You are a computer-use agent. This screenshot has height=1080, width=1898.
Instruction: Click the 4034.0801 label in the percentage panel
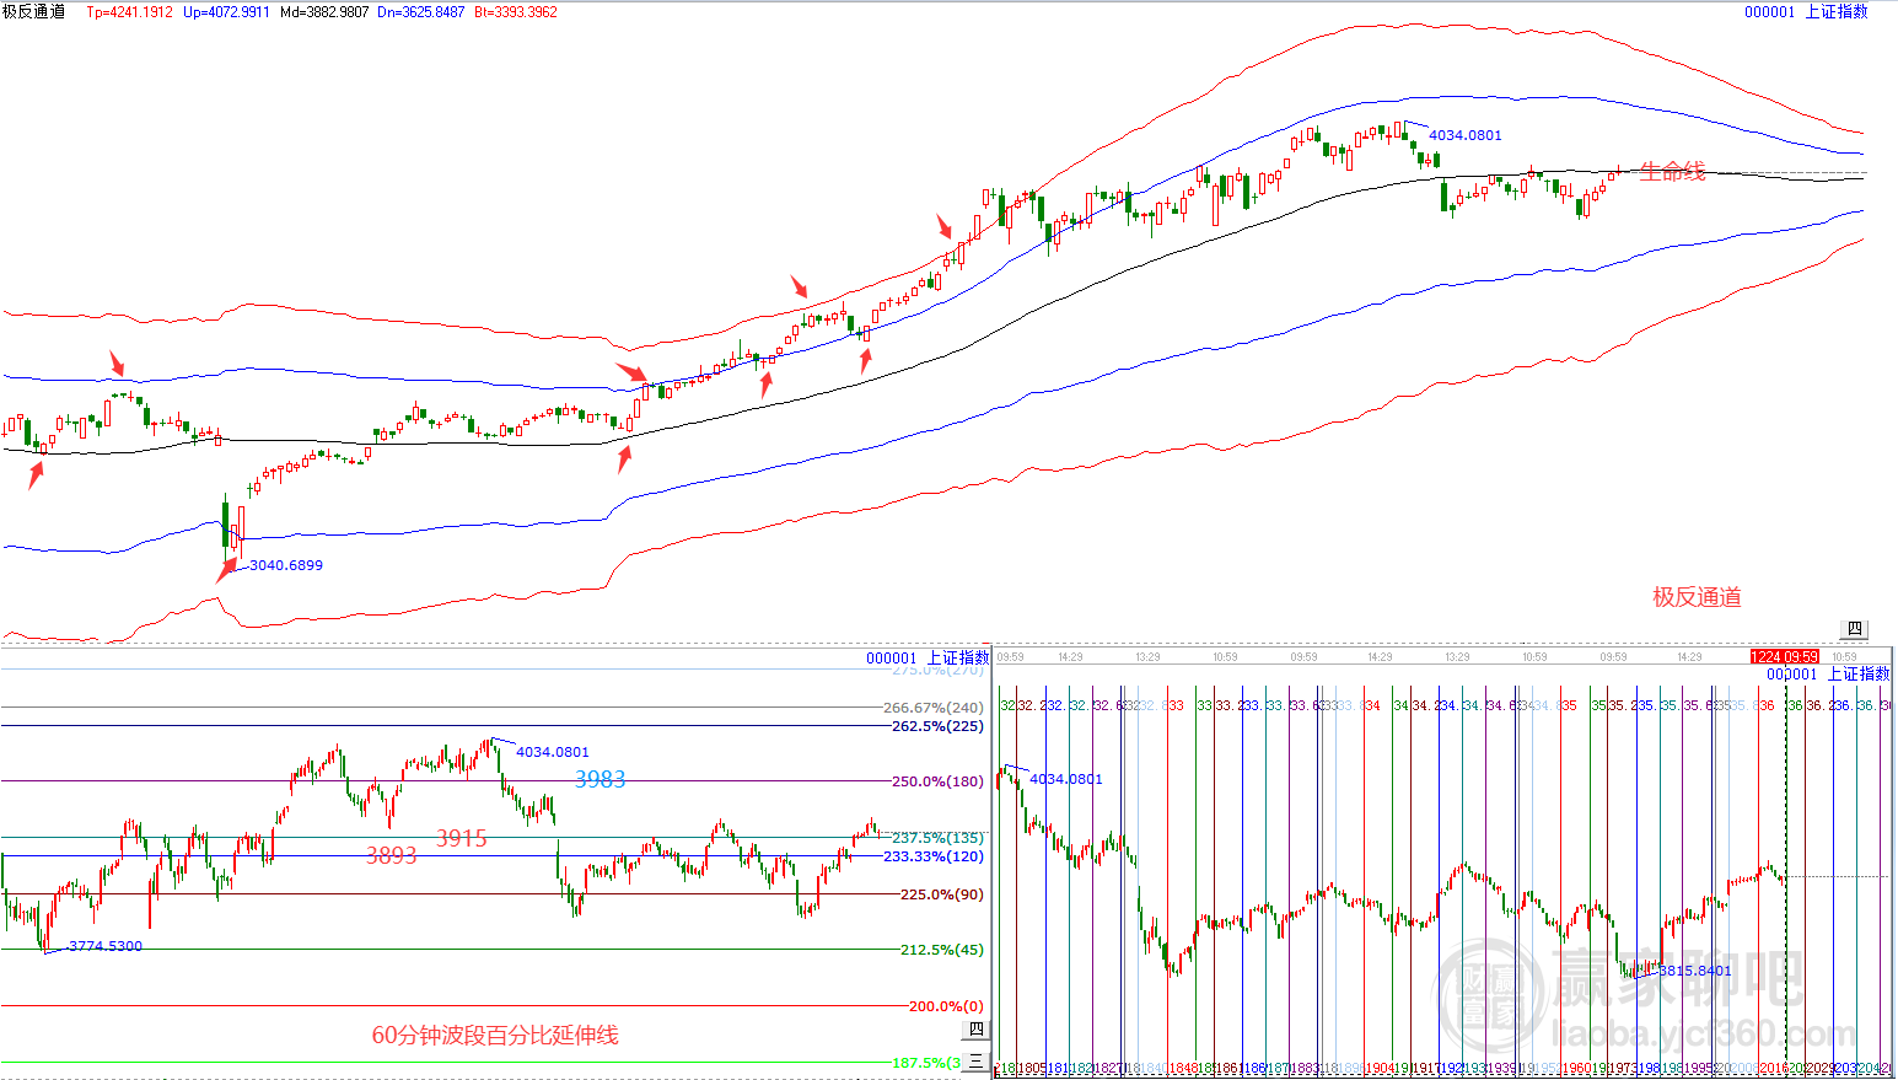(x=552, y=752)
